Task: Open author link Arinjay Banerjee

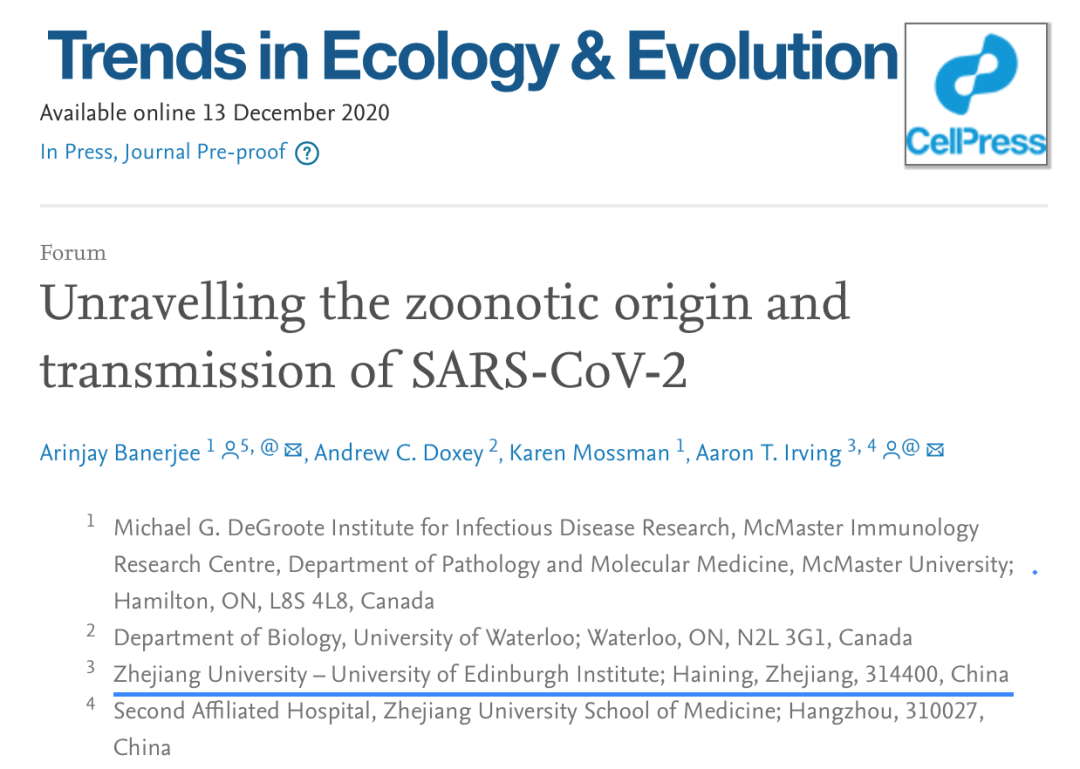Action: coord(120,453)
